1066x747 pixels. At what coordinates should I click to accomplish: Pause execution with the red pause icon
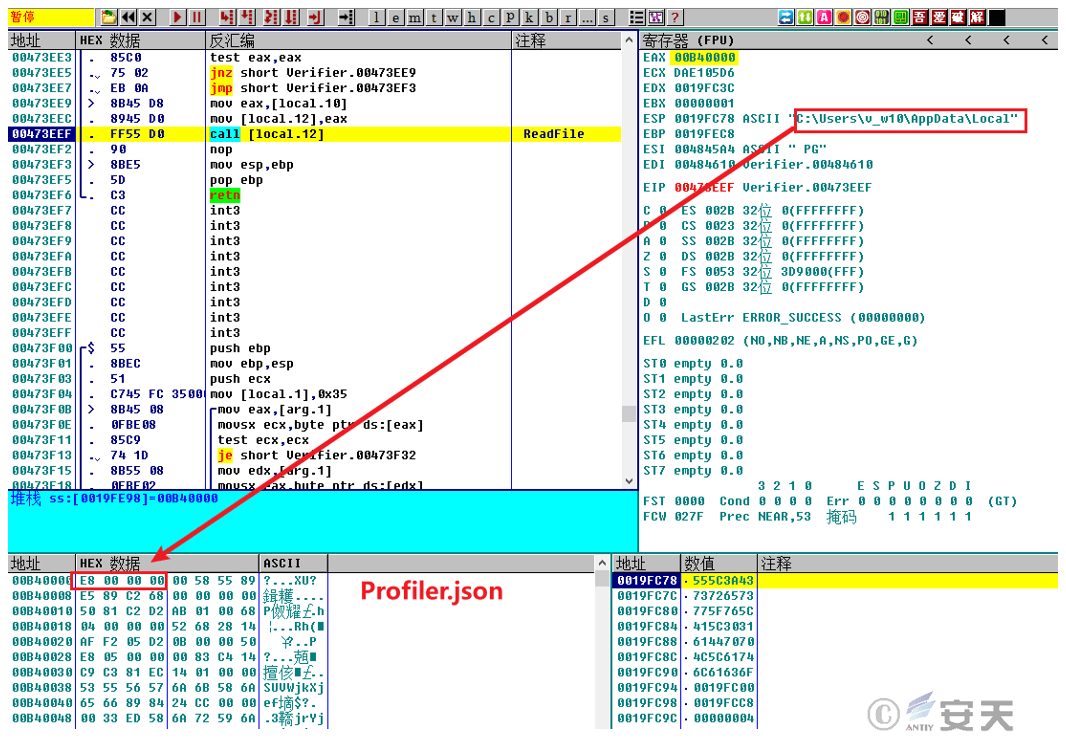click(197, 17)
